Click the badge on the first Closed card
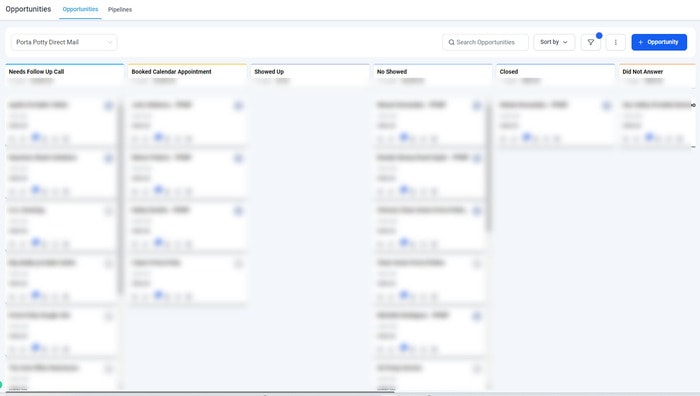 606,106
